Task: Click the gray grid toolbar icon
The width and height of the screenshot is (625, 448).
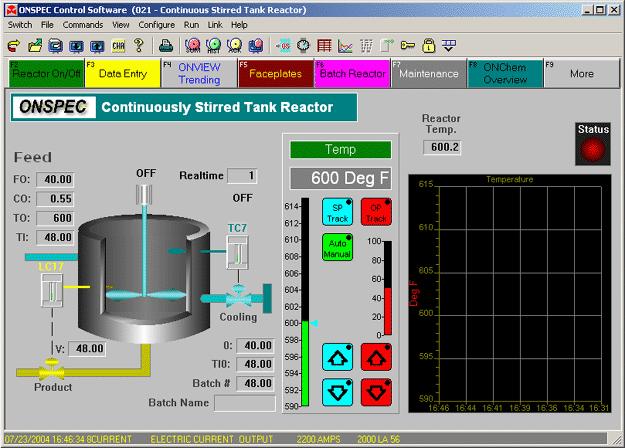Action: click(x=366, y=46)
